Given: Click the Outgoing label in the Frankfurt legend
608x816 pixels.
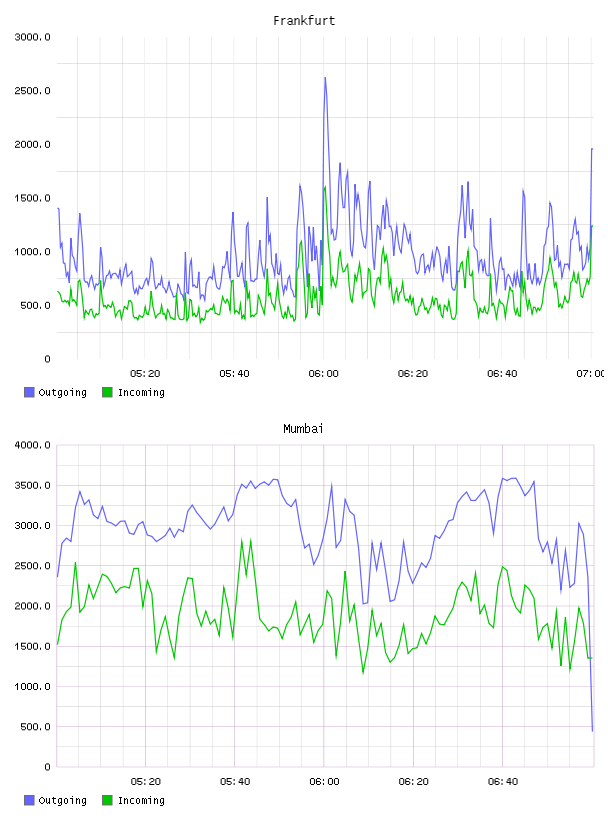Looking at the screenshot, I should [x=62, y=393].
